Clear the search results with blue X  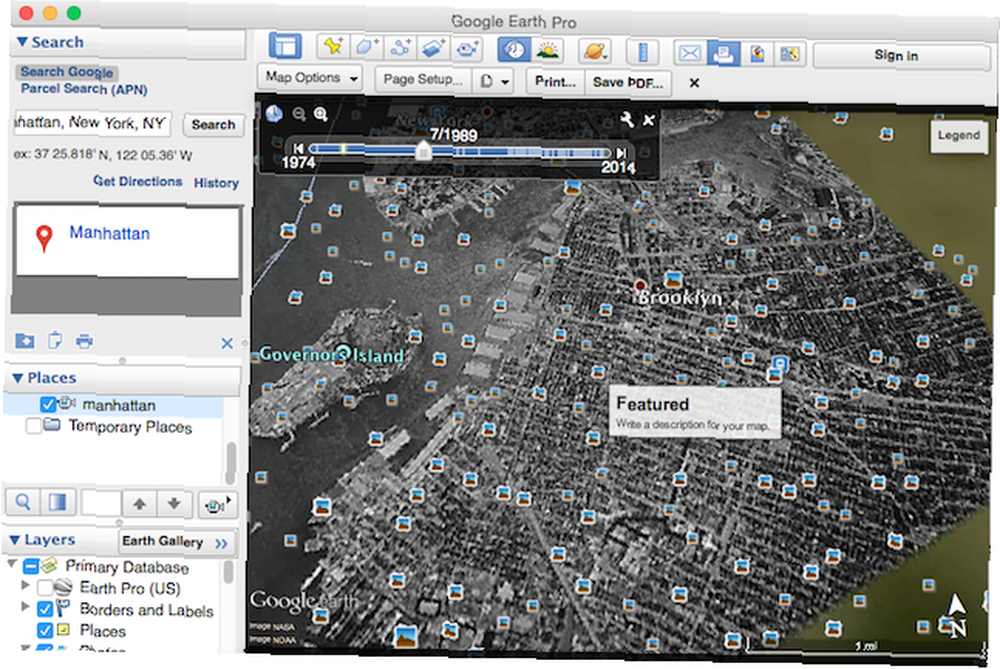pos(227,343)
